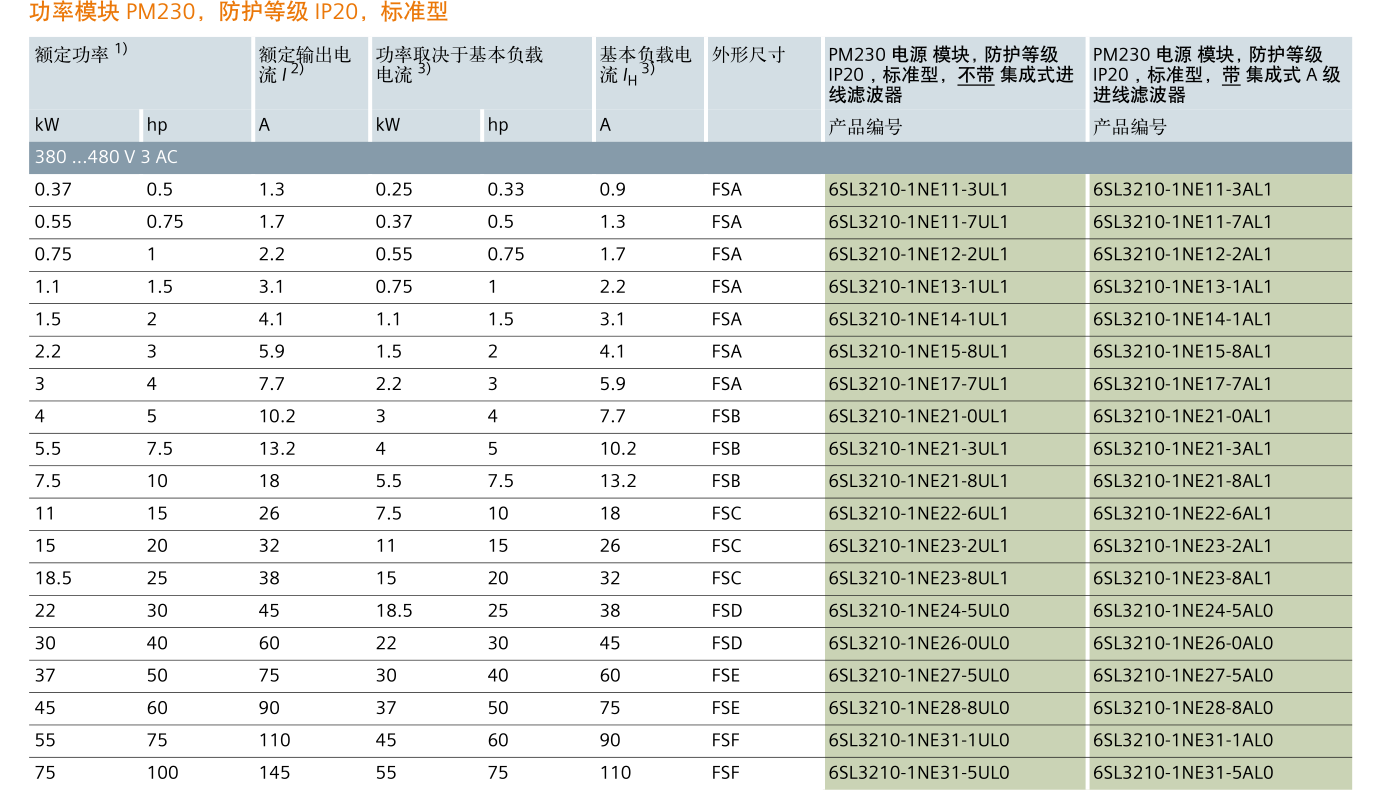Select cell 6SL3210-1NE12-2UL1
1380x790 pixels.
919,254
